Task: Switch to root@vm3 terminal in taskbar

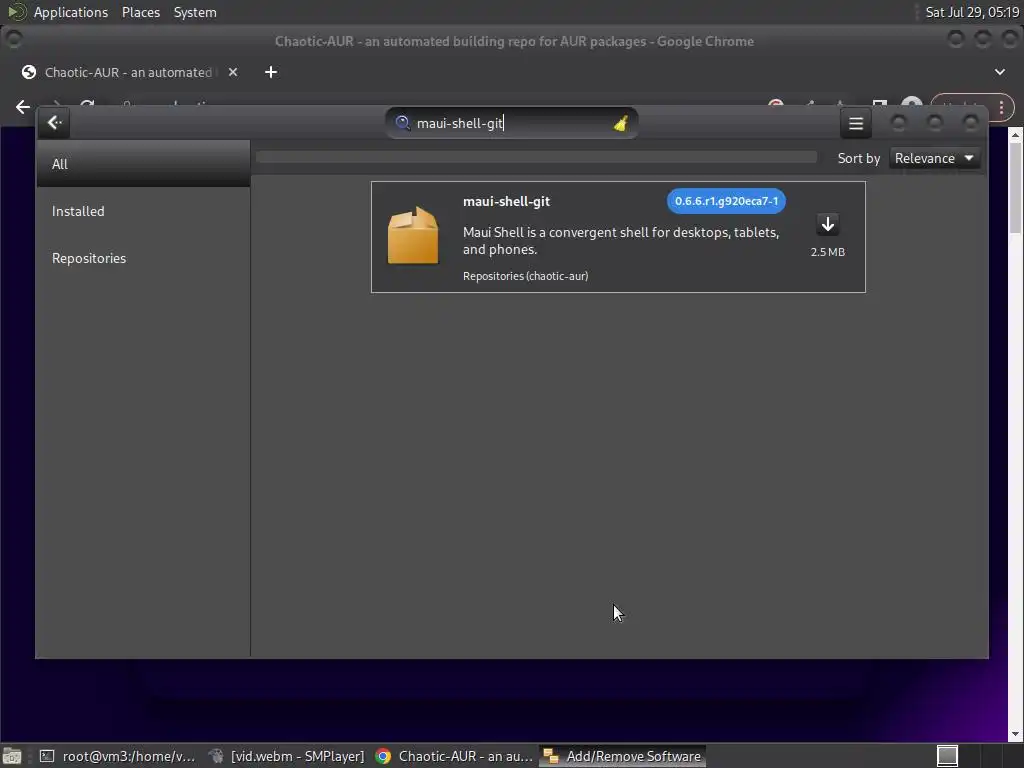Action: tap(118, 756)
